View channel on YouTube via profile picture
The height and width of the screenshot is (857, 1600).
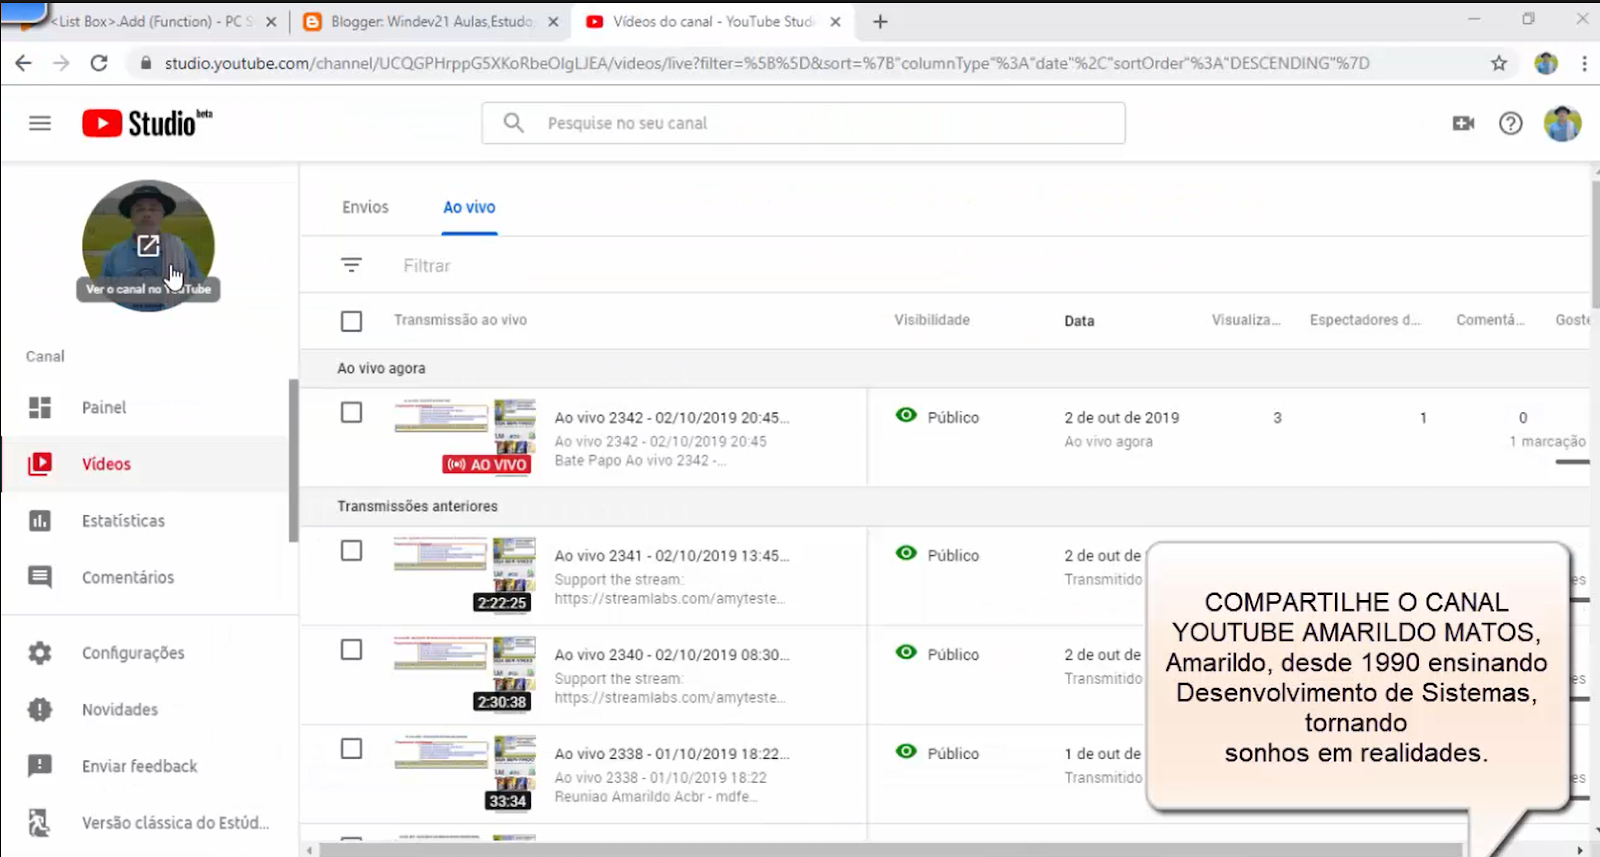[148, 245]
